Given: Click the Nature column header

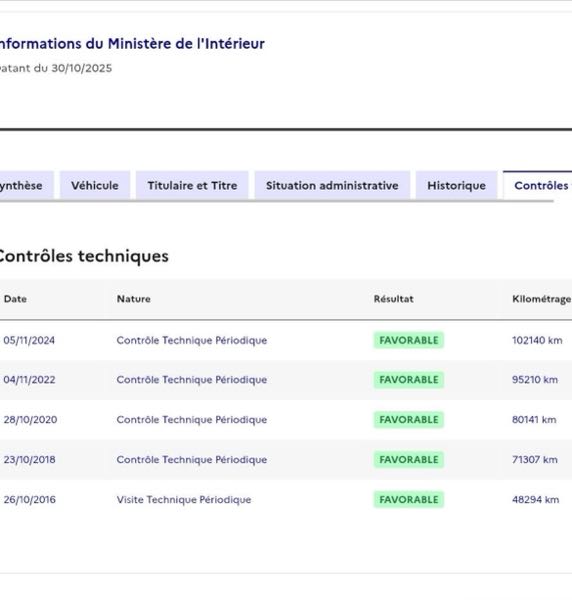Looking at the screenshot, I should (x=134, y=299).
